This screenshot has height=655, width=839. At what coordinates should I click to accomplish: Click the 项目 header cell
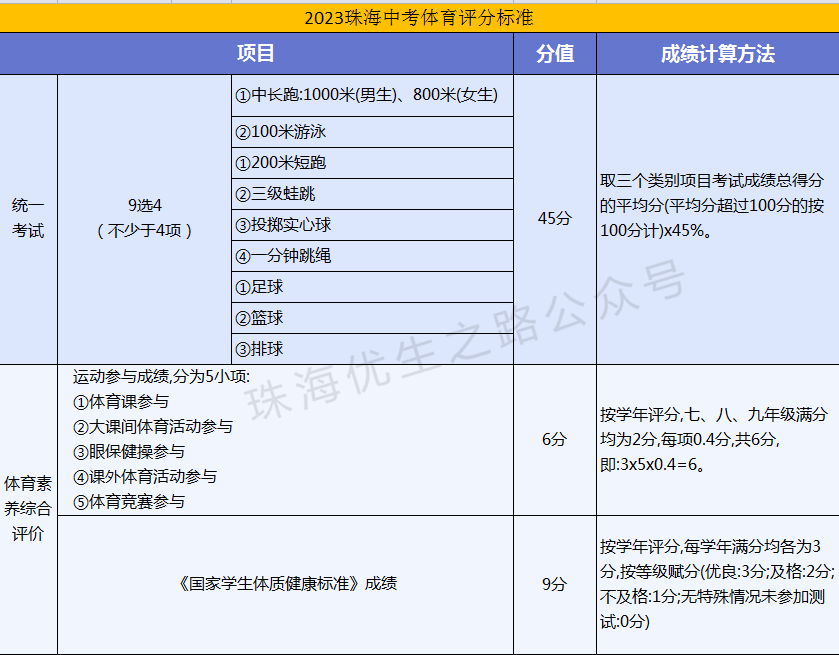[256, 54]
